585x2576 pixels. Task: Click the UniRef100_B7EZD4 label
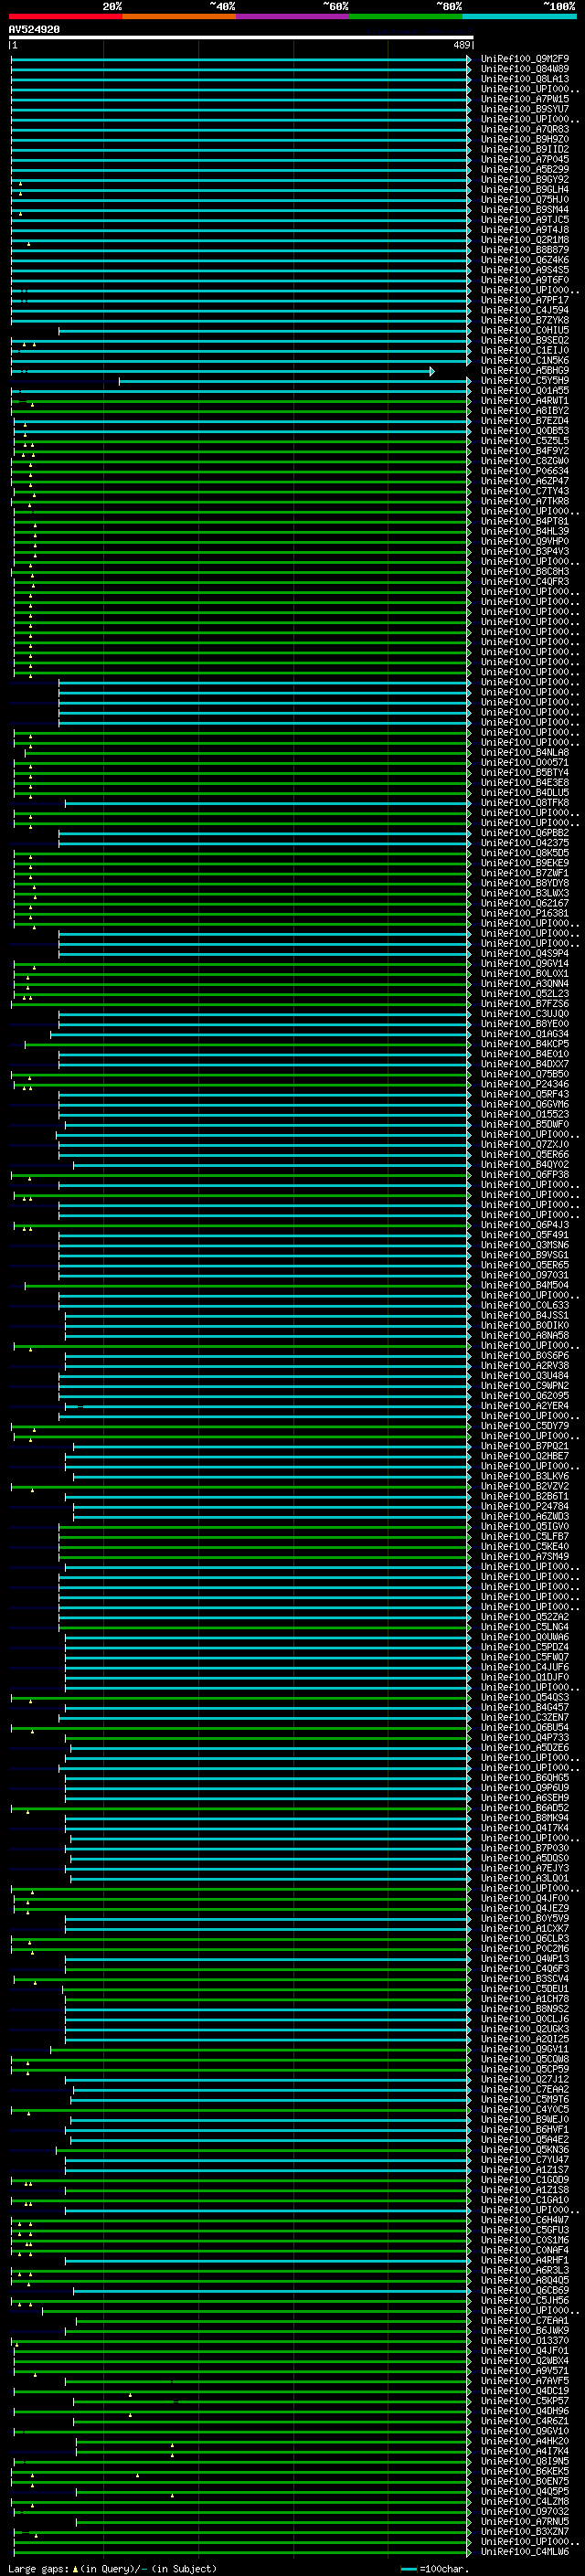(x=525, y=421)
